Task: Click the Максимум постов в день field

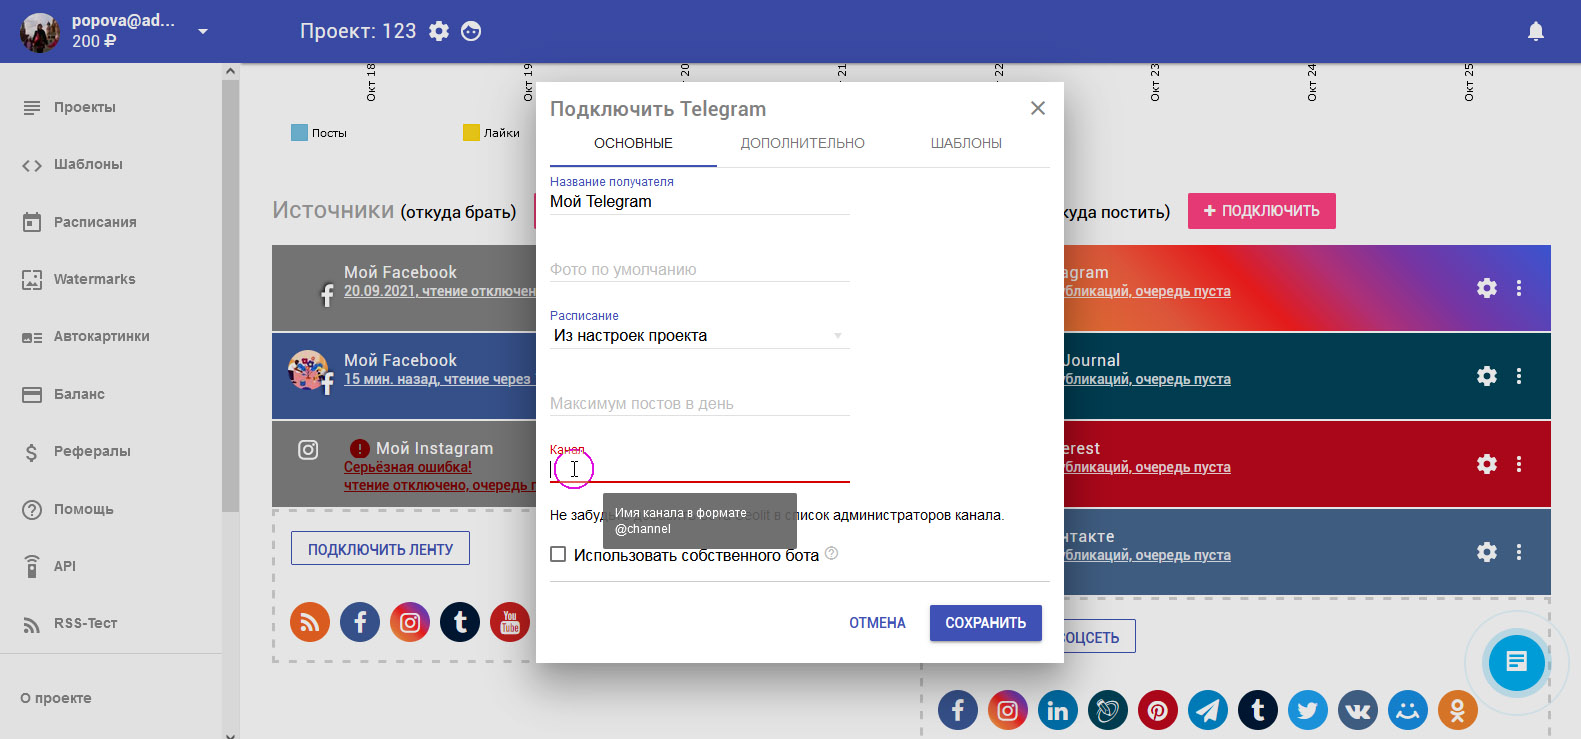Action: click(698, 403)
